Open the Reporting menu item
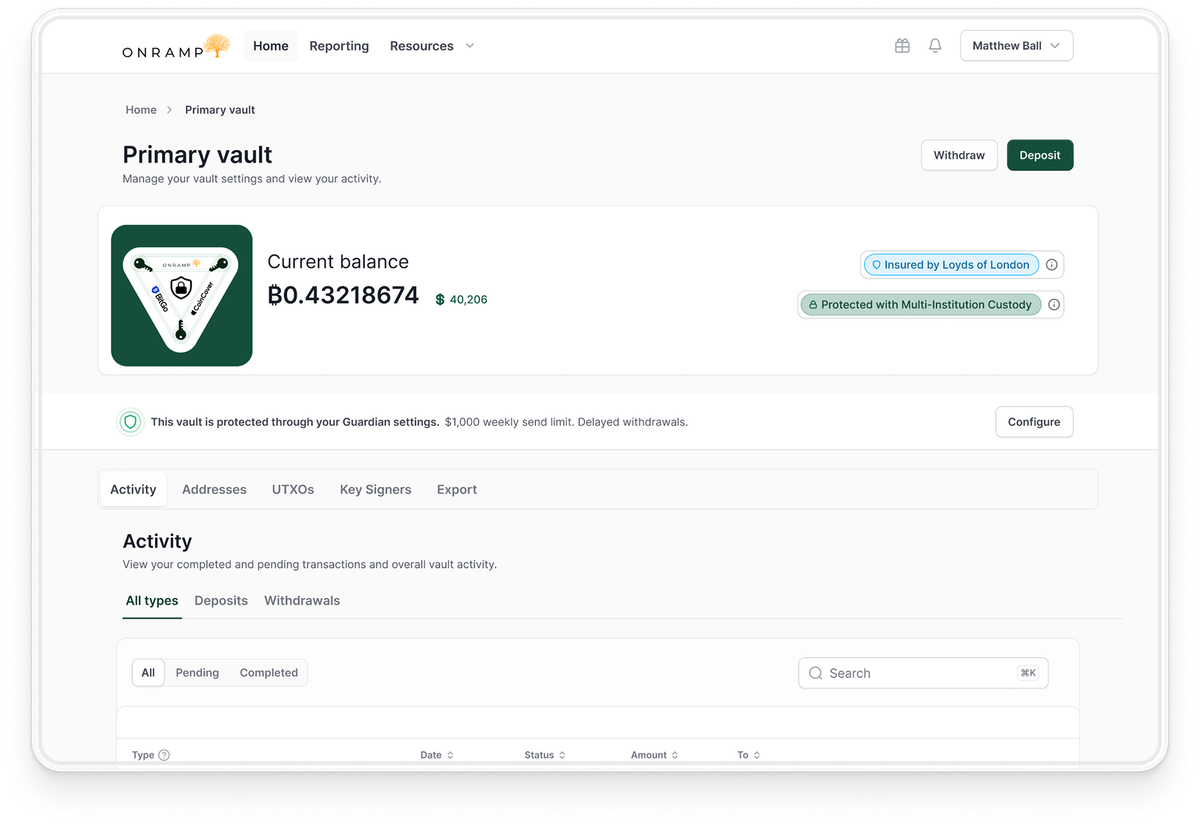1200x826 pixels. (339, 46)
